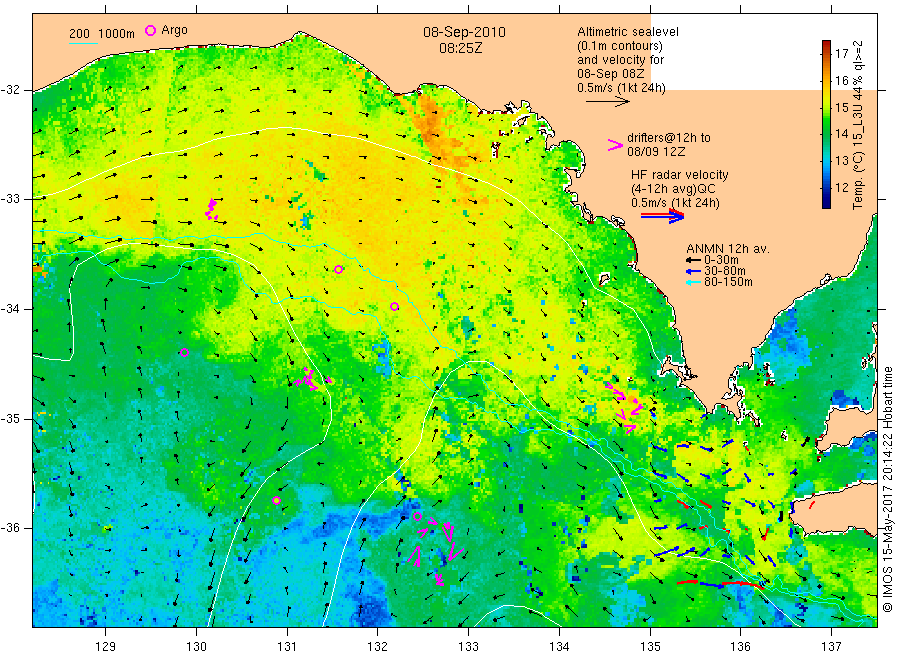Screen dimensions: 900x660
Task: Click the '200 1000m' isobath legend text
Action: [x=102, y=34]
